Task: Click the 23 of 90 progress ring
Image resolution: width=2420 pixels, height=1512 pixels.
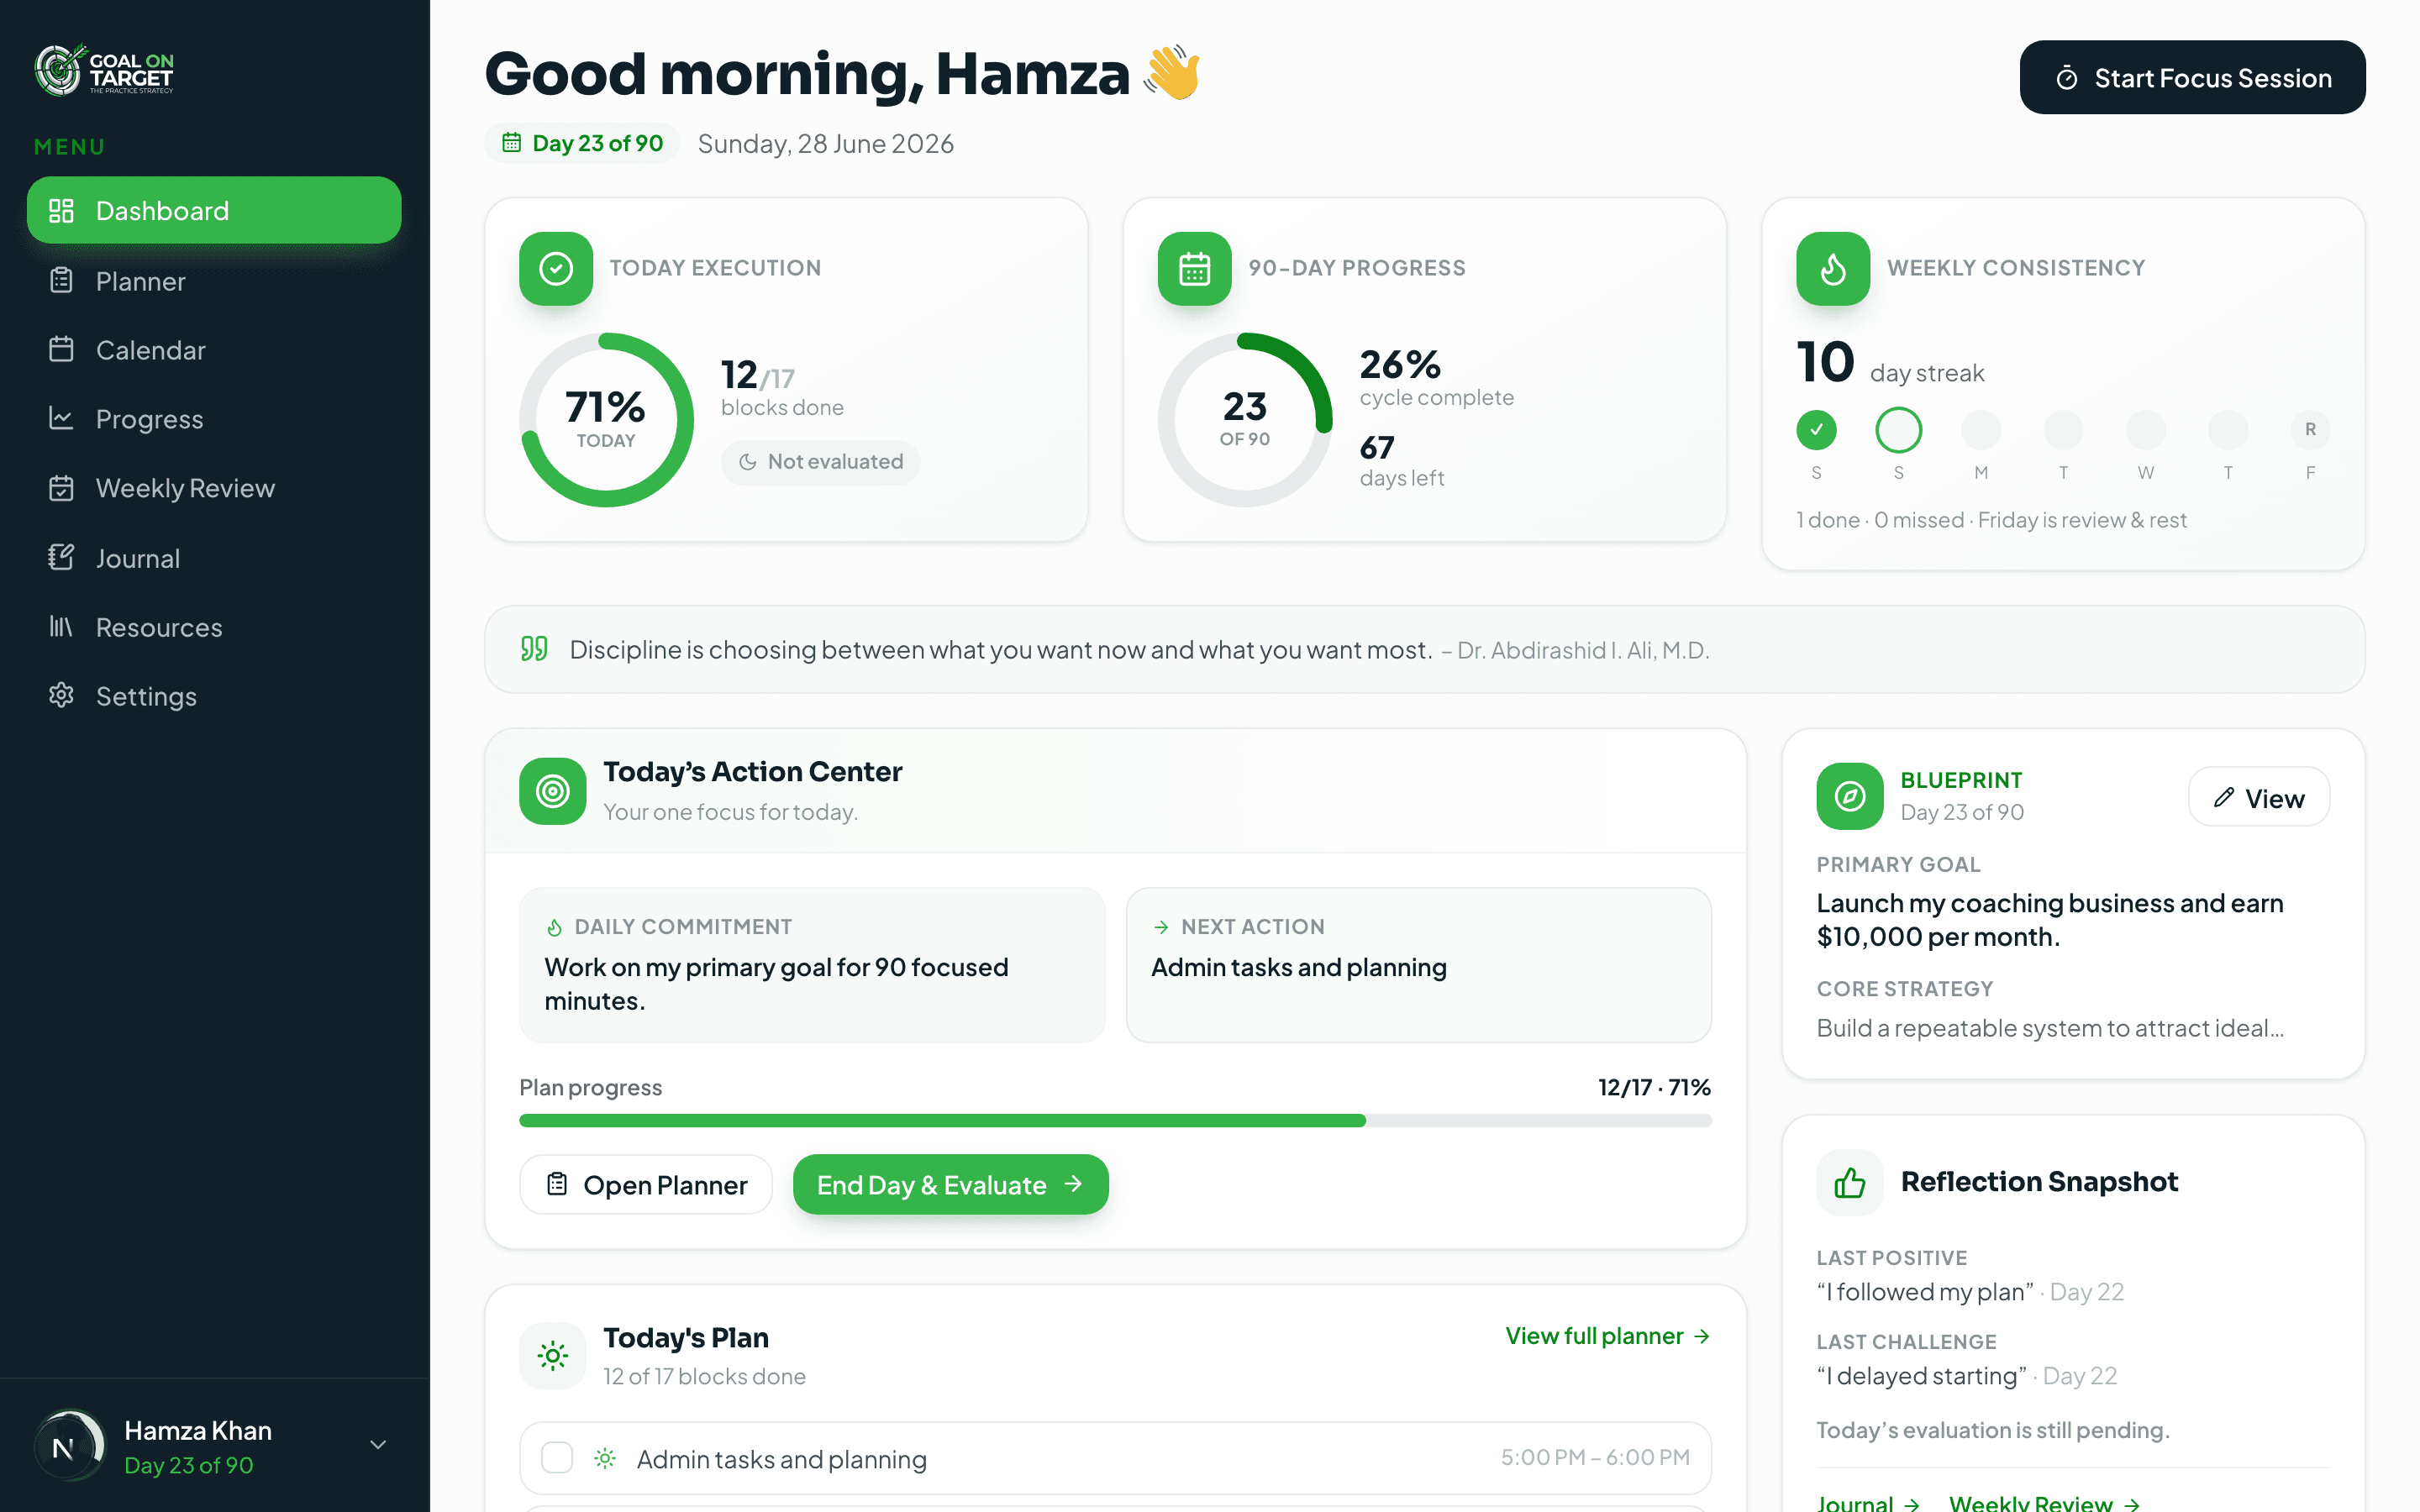Action: coord(1245,419)
